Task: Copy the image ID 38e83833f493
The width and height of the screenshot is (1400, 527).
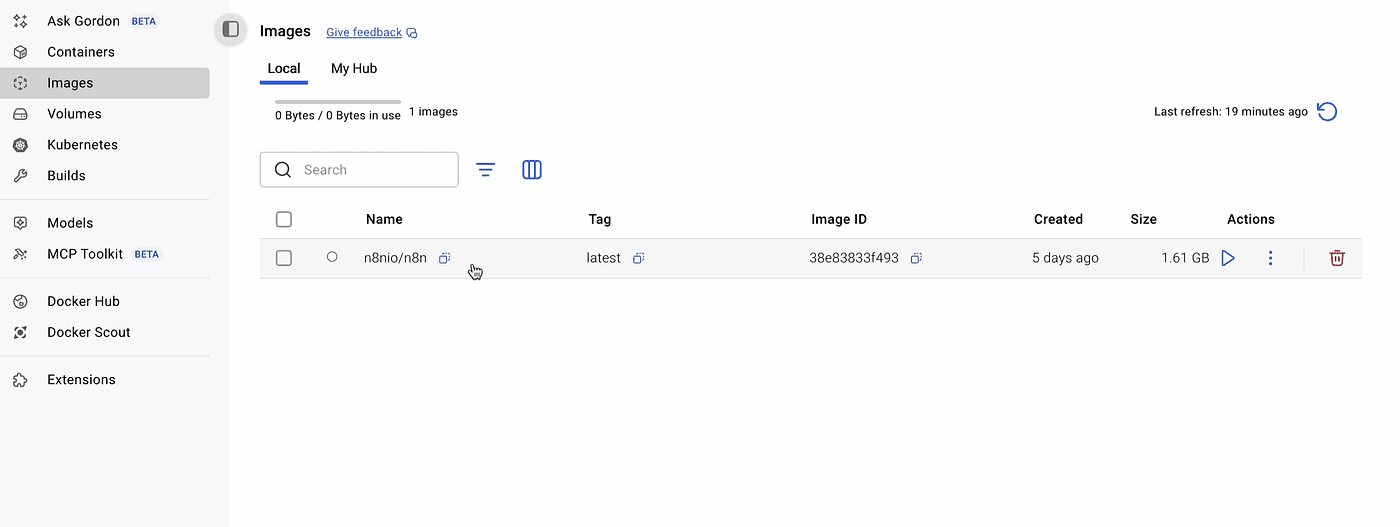Action: pyautogui.click(x=916, y=258)
